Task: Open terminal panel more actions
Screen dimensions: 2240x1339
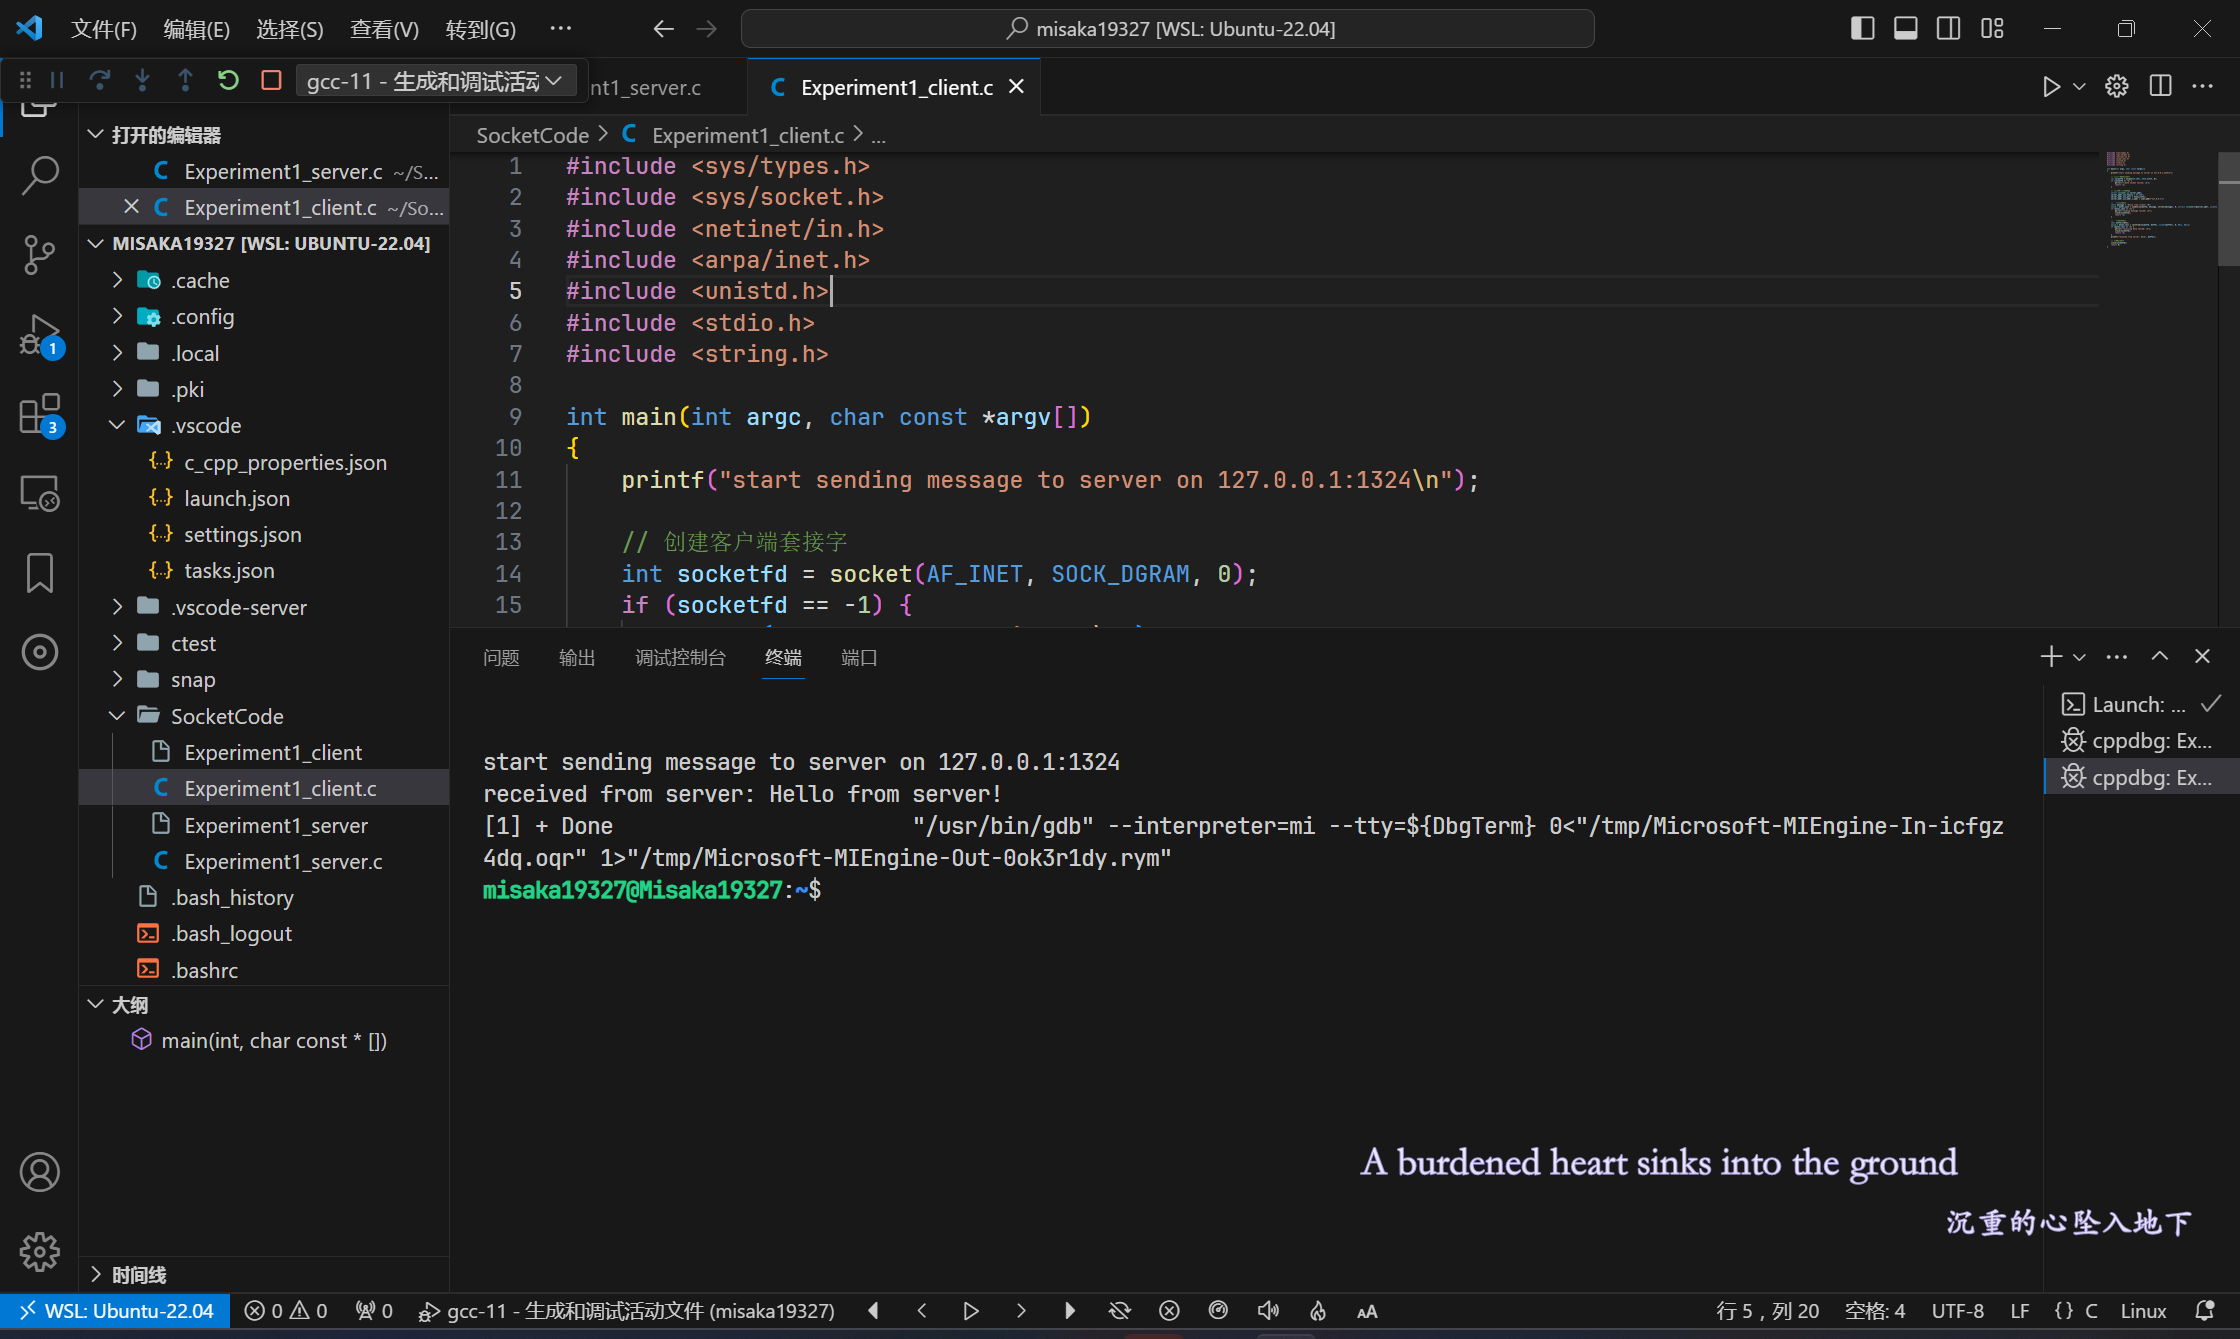Action: (x=2117, y=657)
